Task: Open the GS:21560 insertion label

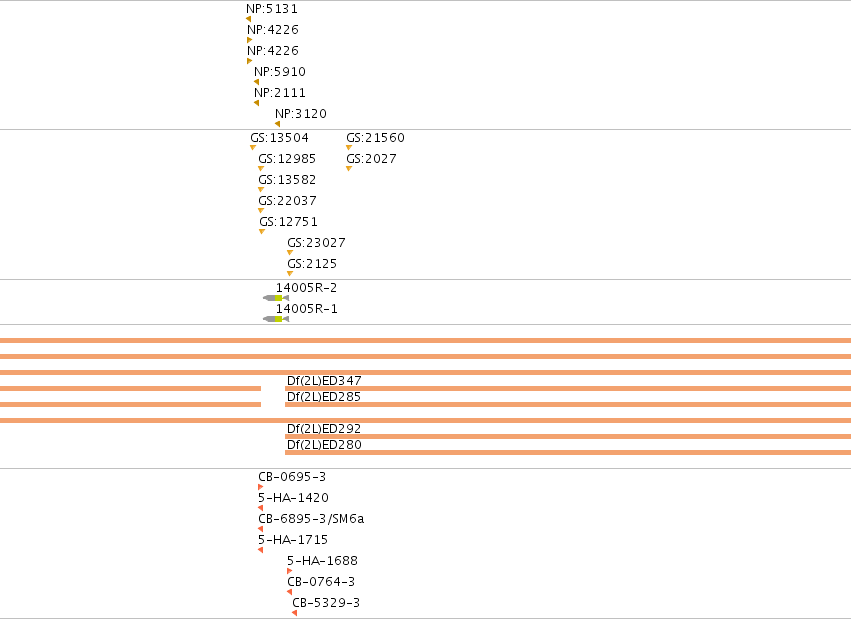Action: coord(376,138)
